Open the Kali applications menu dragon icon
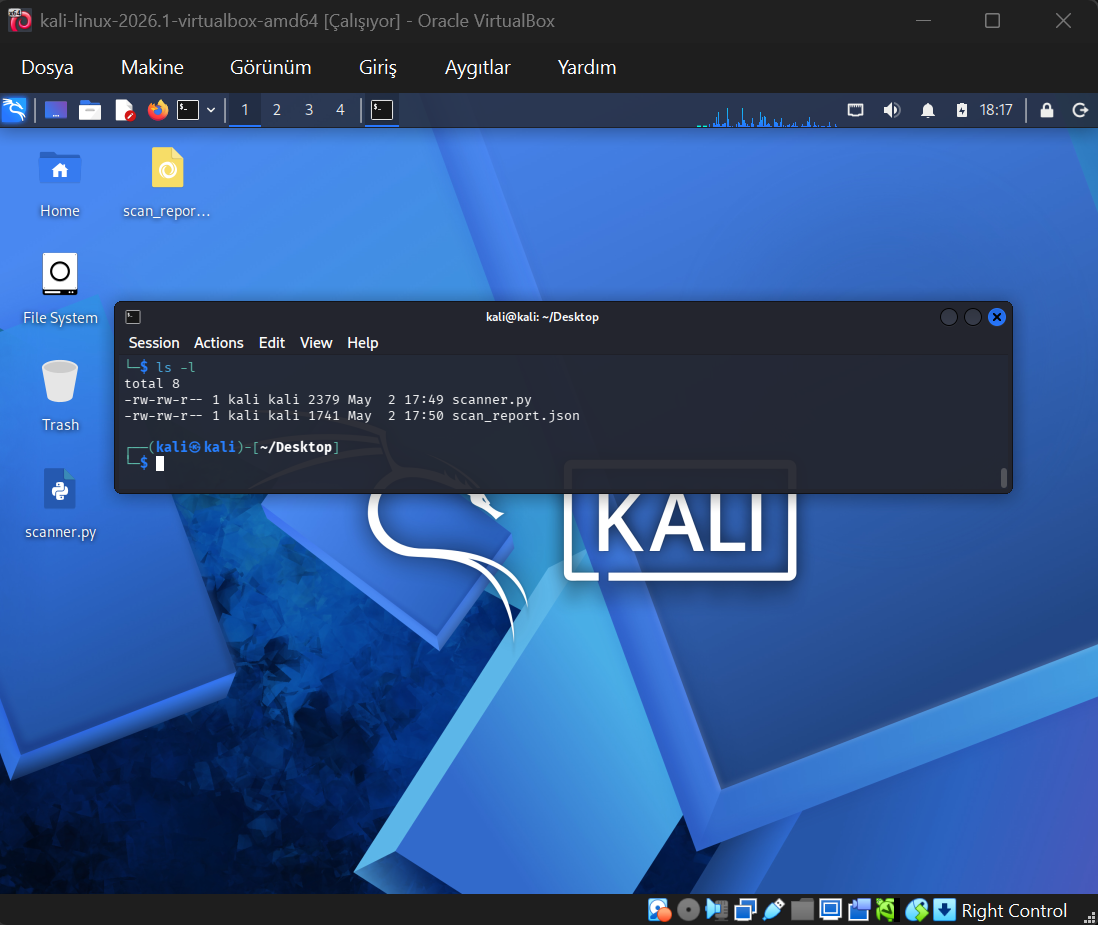Image resolution: width=1098 pixels, height=925 pixels. (15, 110)
